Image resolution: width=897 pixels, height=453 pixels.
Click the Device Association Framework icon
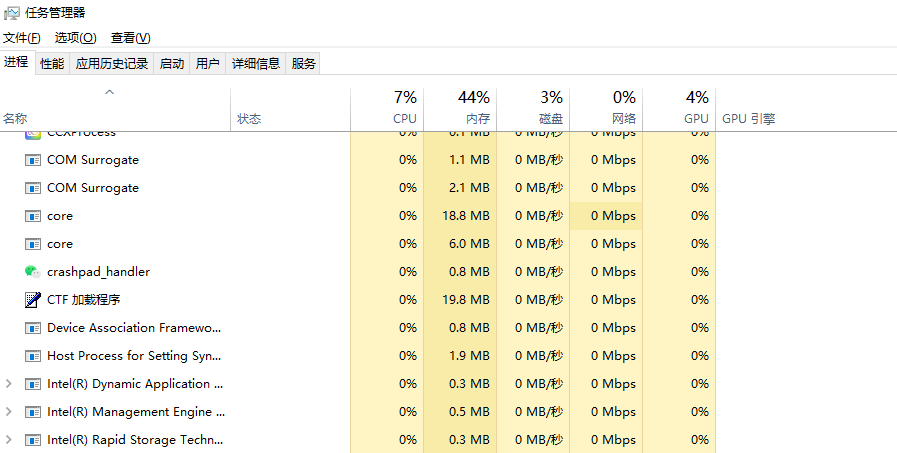tap(32, 328)
